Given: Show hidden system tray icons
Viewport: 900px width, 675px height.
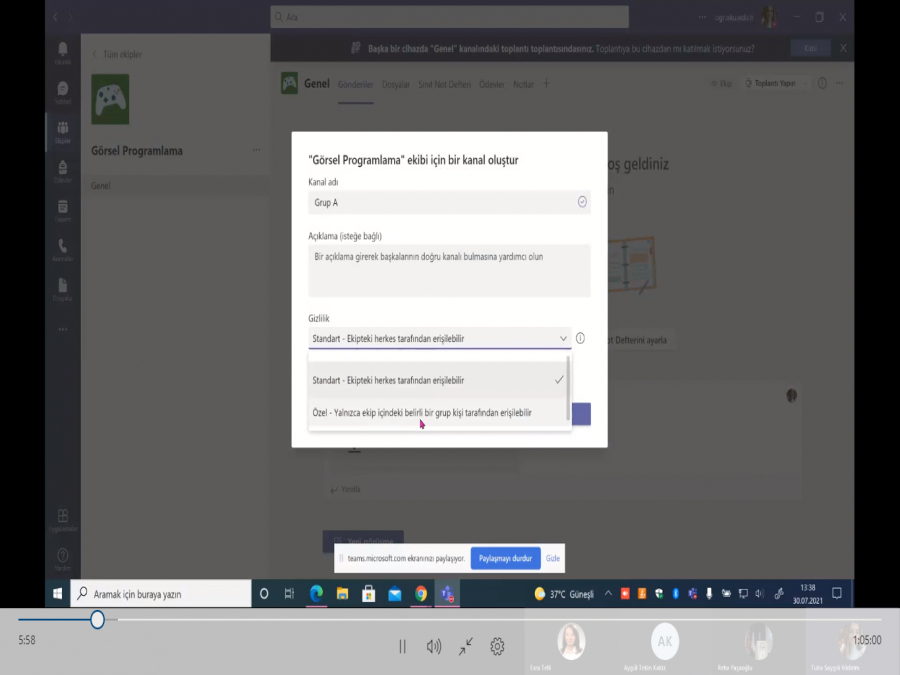Looking at the screenshot, I should [608, 593].
